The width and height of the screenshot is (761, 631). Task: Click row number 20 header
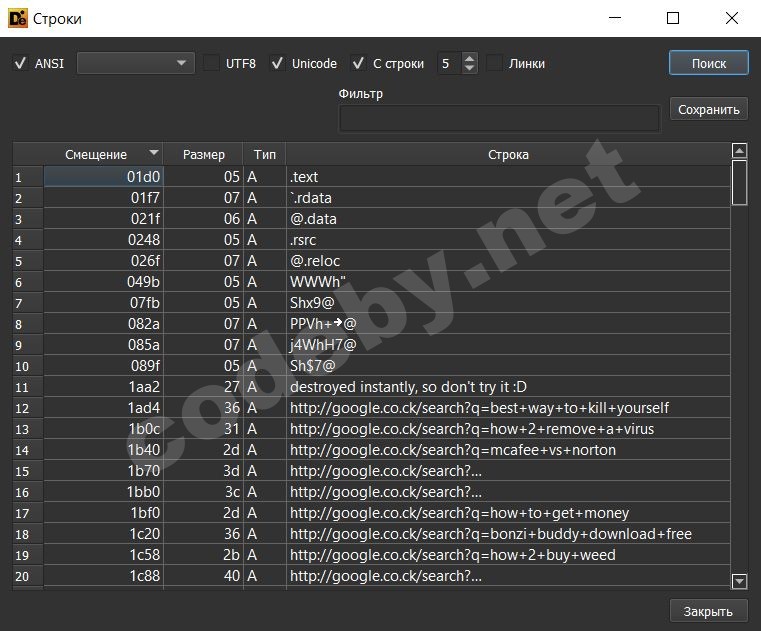(x=28, y=576)
